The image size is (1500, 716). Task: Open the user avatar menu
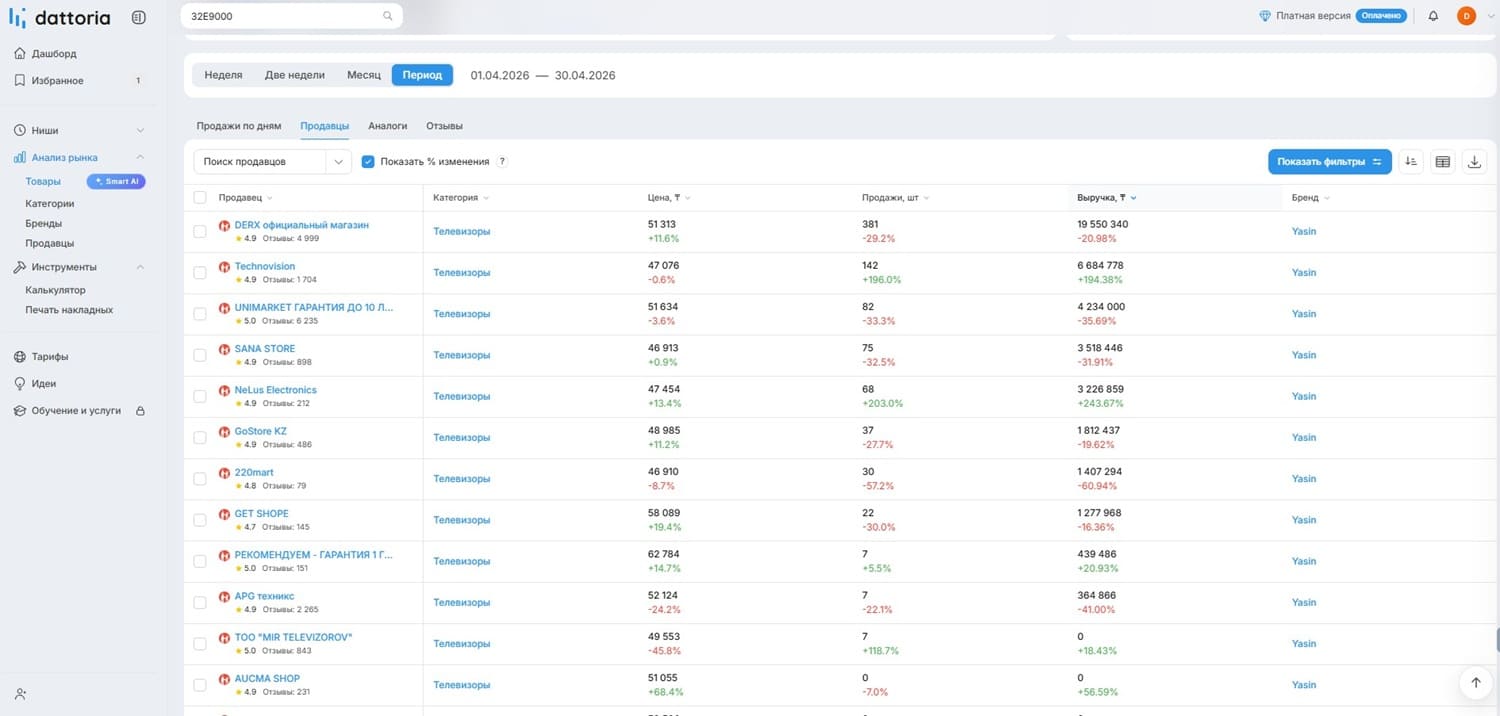[x=1466, y=16]
